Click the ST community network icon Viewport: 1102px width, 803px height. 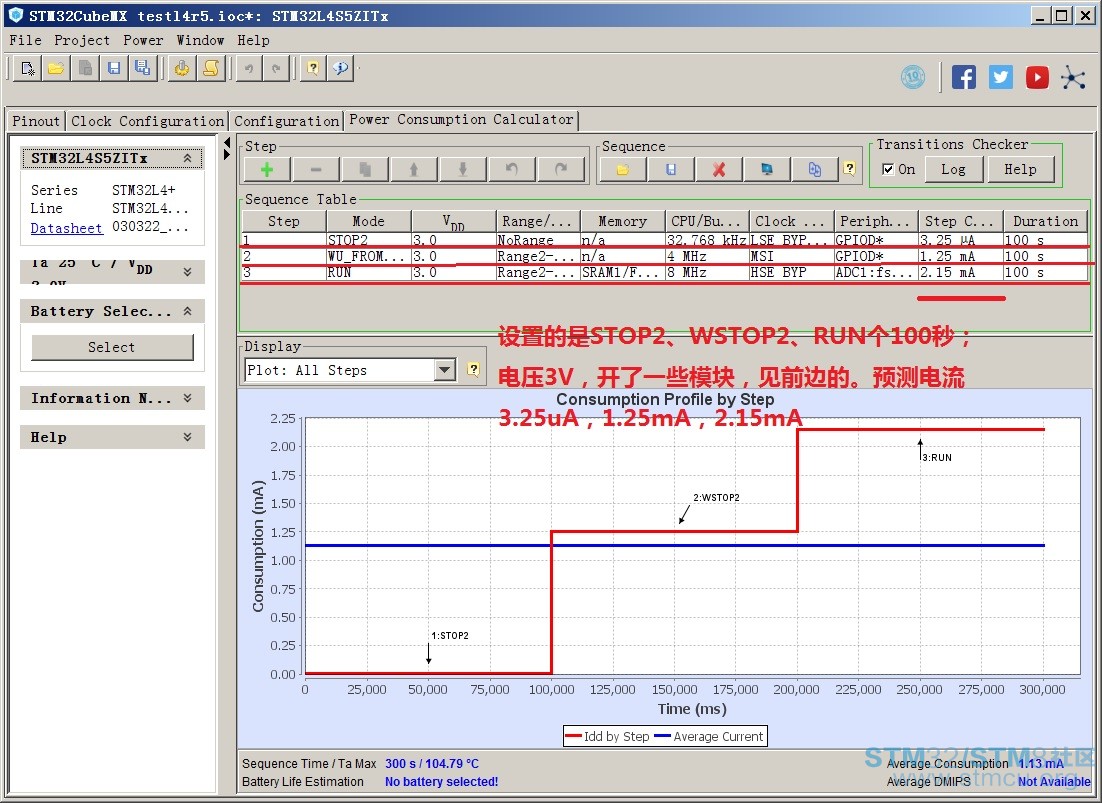(x=1073, y=77)
